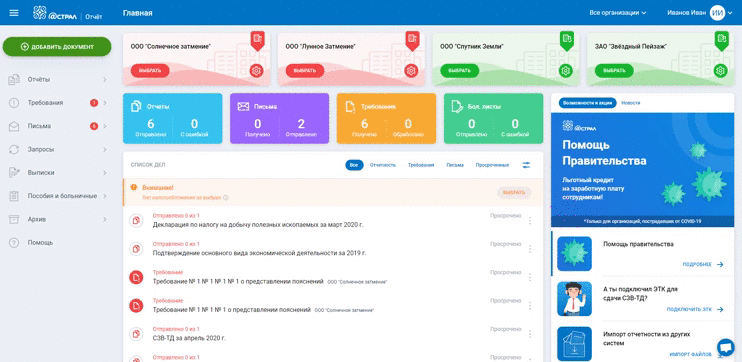Switch to the Просроченные filter tab
This screenshot has width=742, height=362.
(x=492, y=165)
